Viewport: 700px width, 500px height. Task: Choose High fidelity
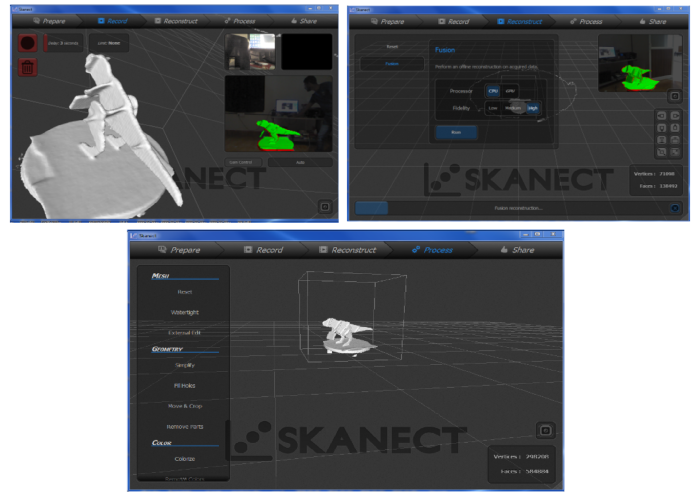tap(533, 108)
